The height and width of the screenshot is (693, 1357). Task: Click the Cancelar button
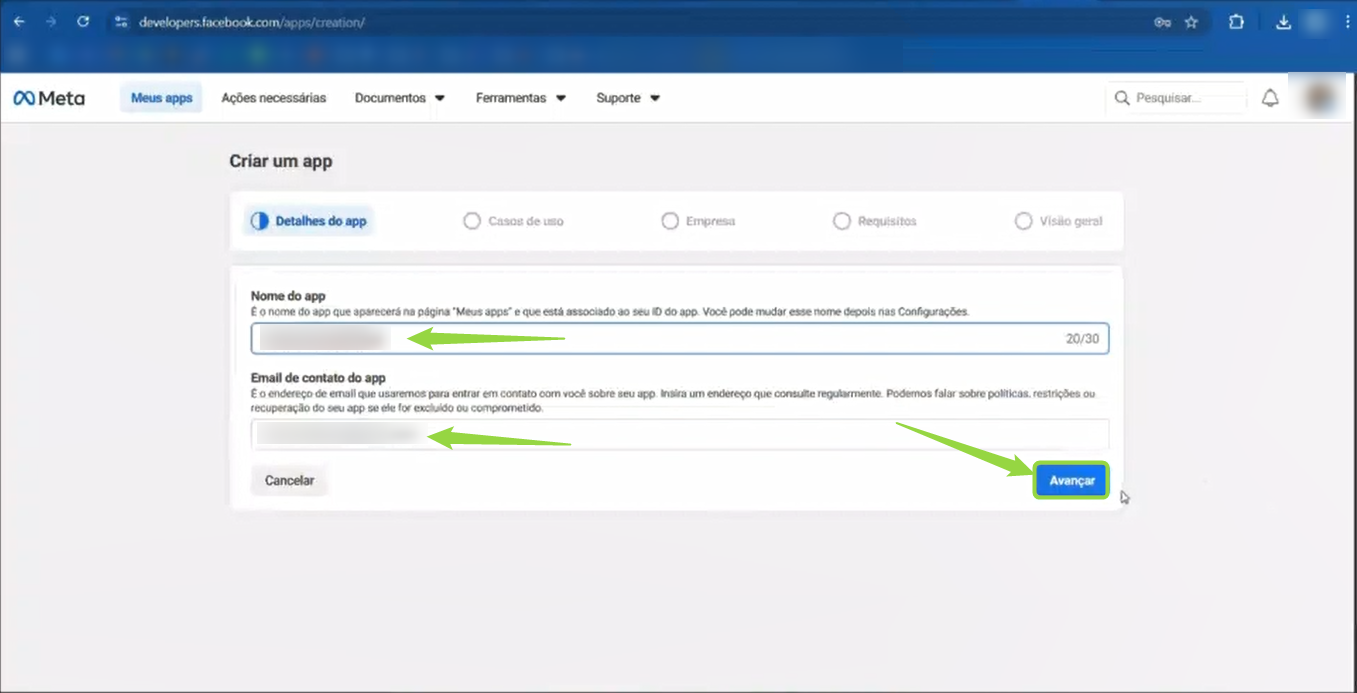point(289,481)
